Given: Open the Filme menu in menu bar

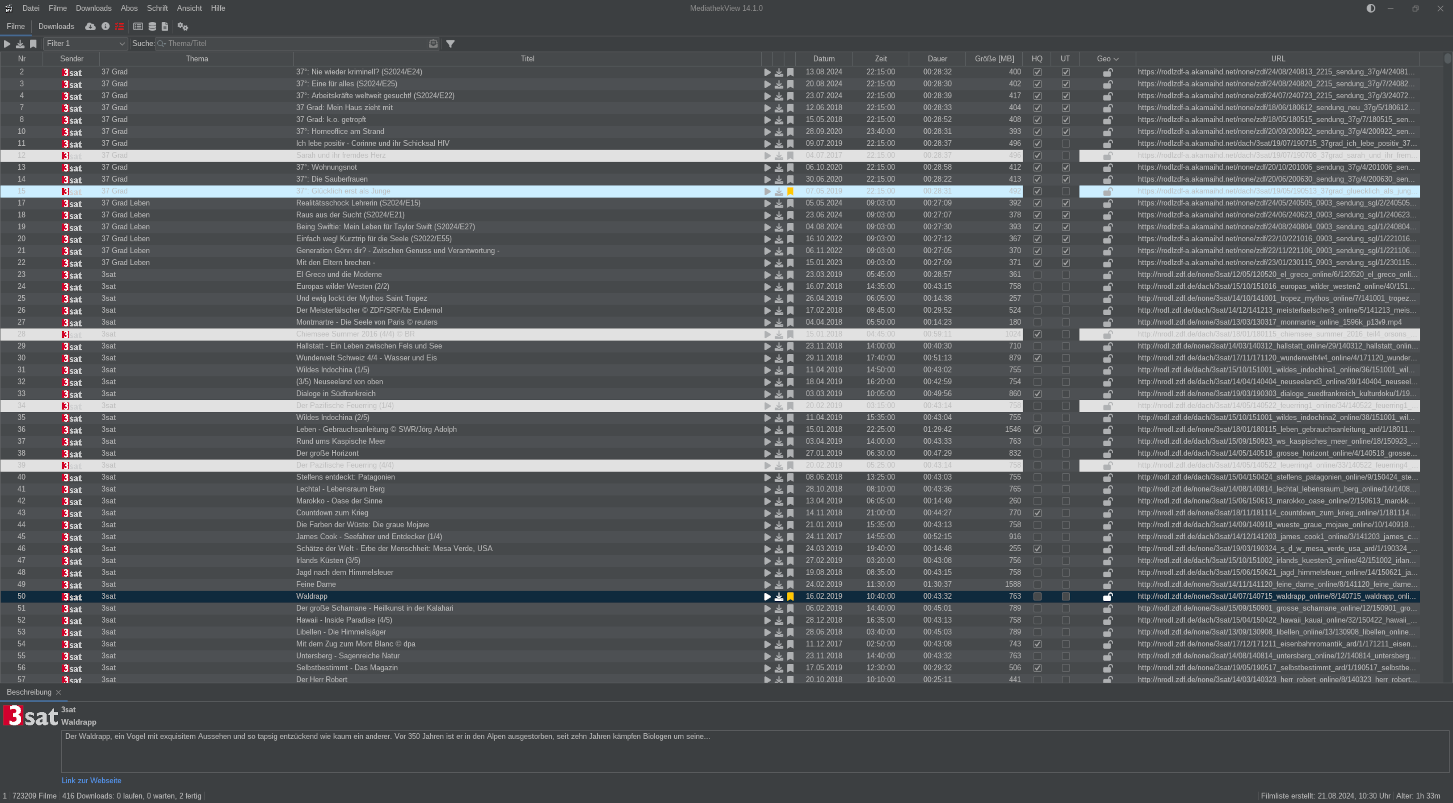Looking at the screenshot, I should 57,8.
